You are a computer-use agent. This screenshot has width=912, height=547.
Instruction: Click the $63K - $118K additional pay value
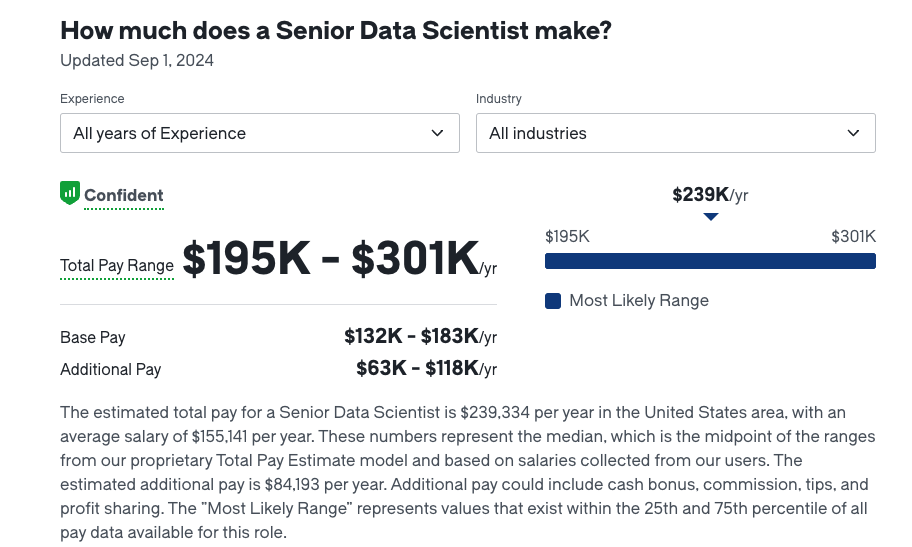coord(426,368)
